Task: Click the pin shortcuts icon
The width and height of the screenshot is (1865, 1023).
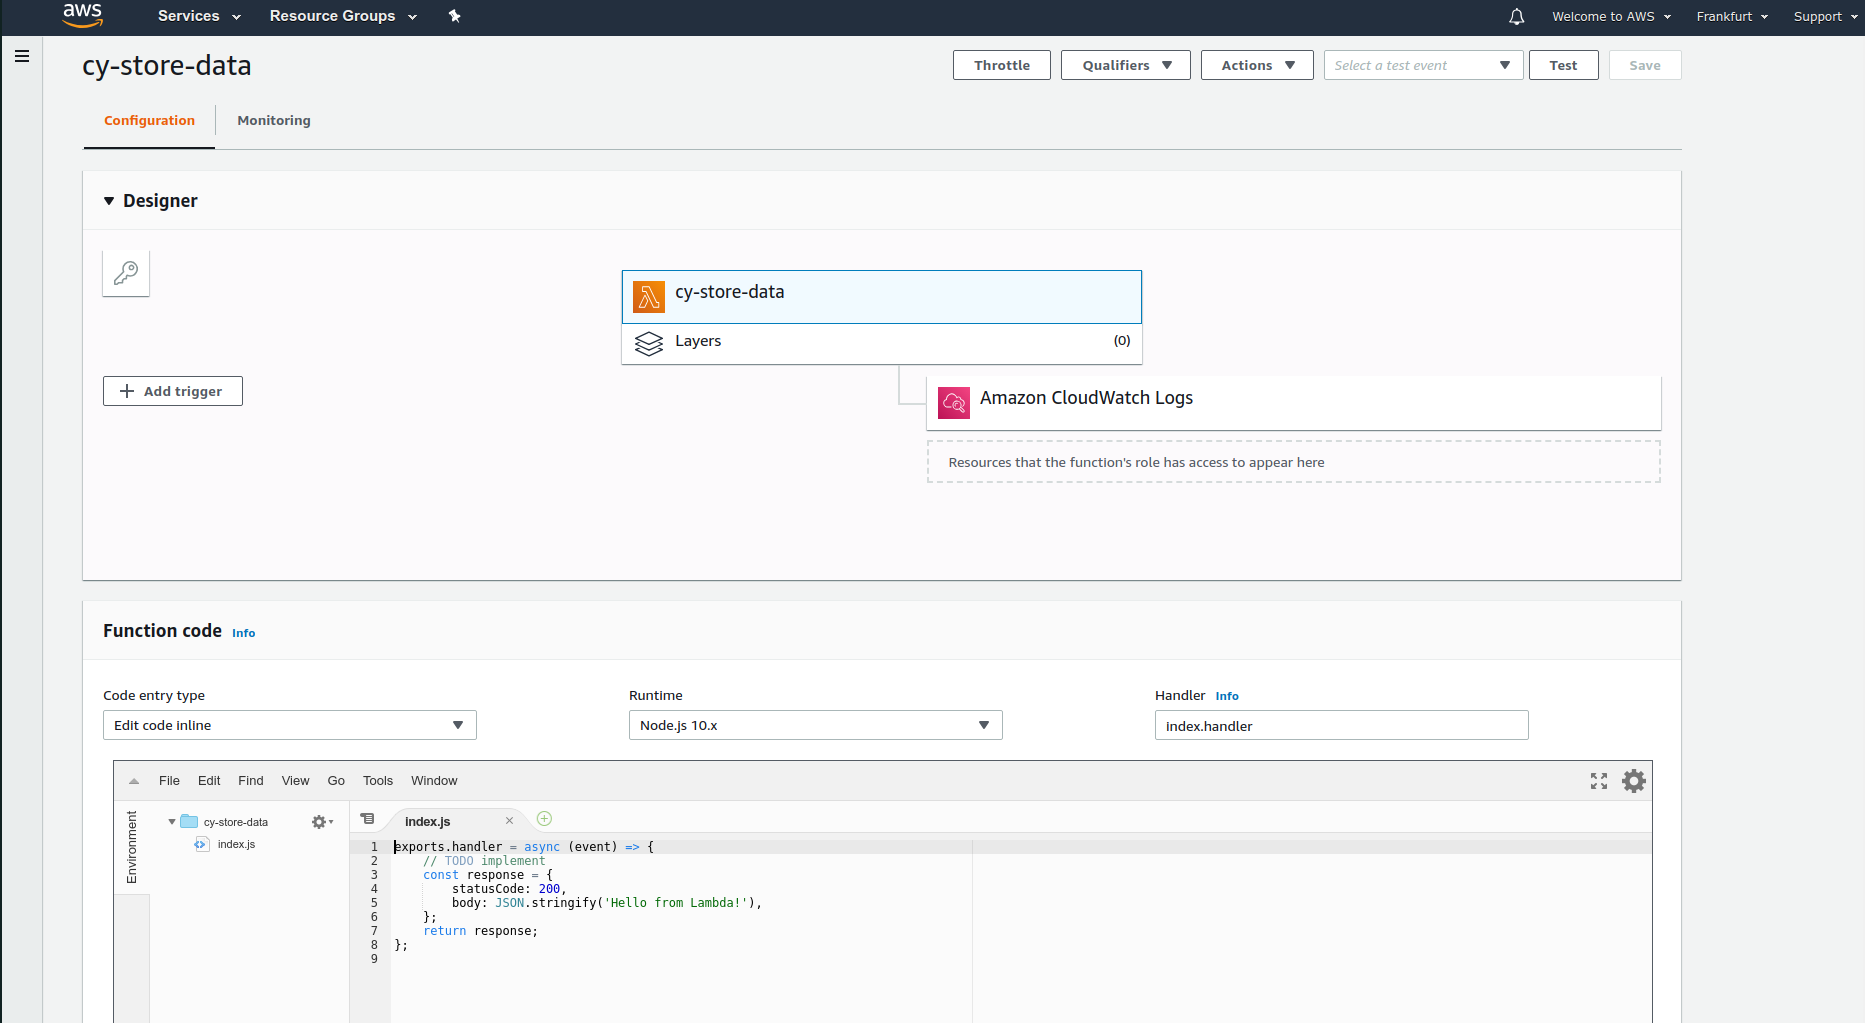Action: tap(454, 16)
